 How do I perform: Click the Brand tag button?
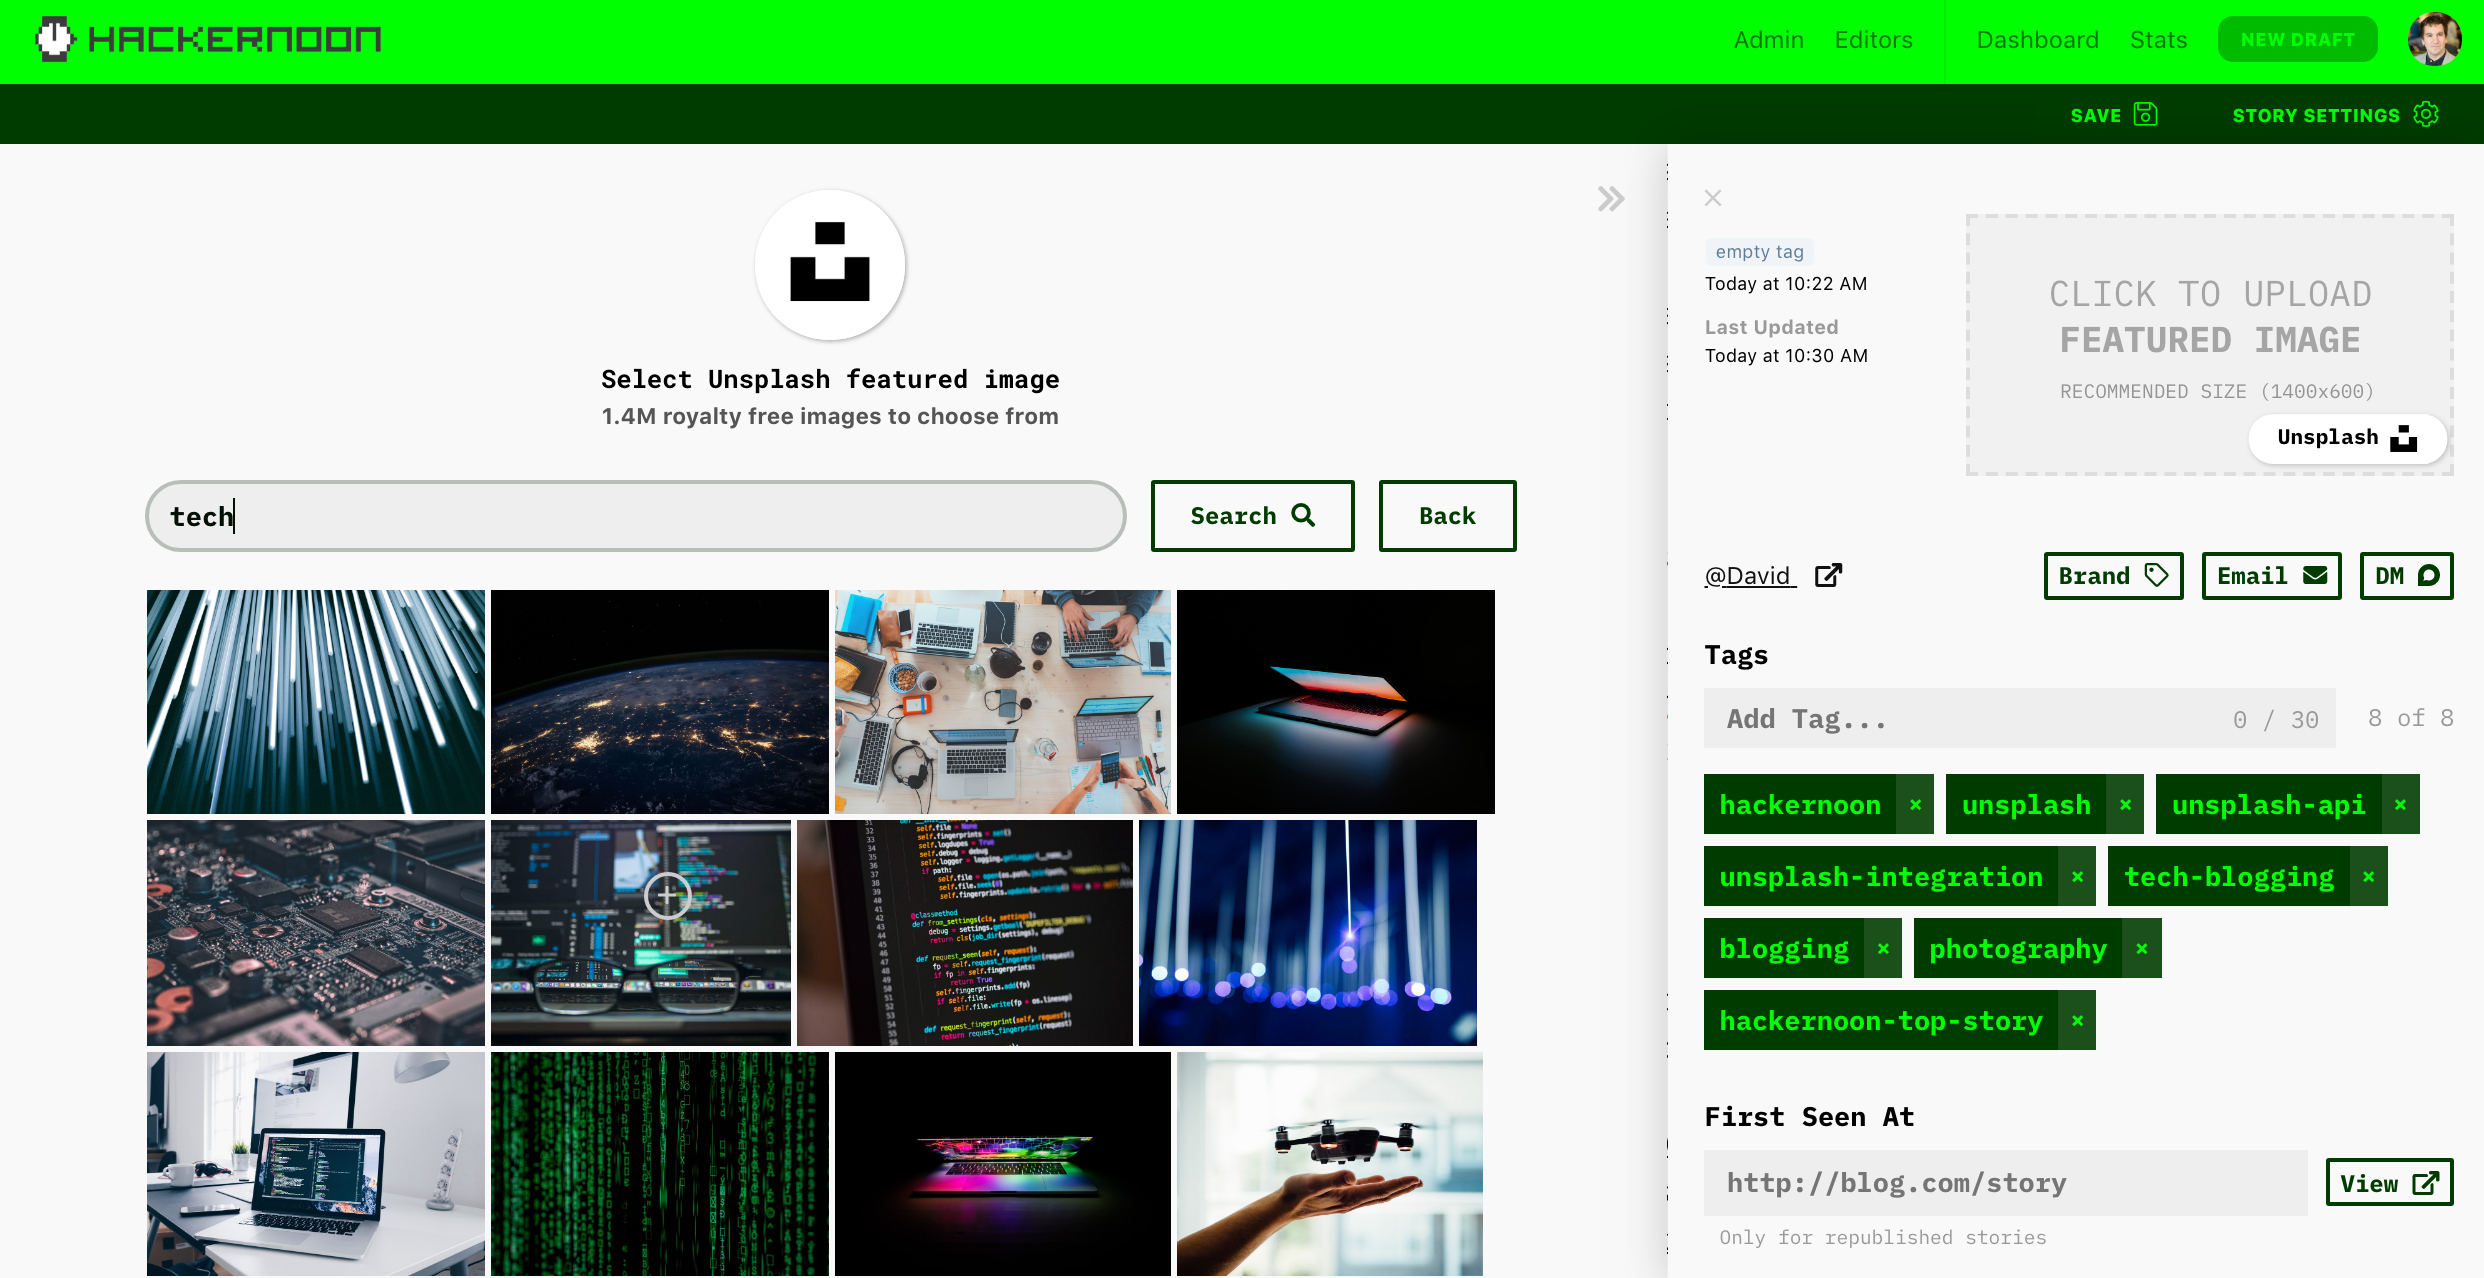[x=2112, y=576]
